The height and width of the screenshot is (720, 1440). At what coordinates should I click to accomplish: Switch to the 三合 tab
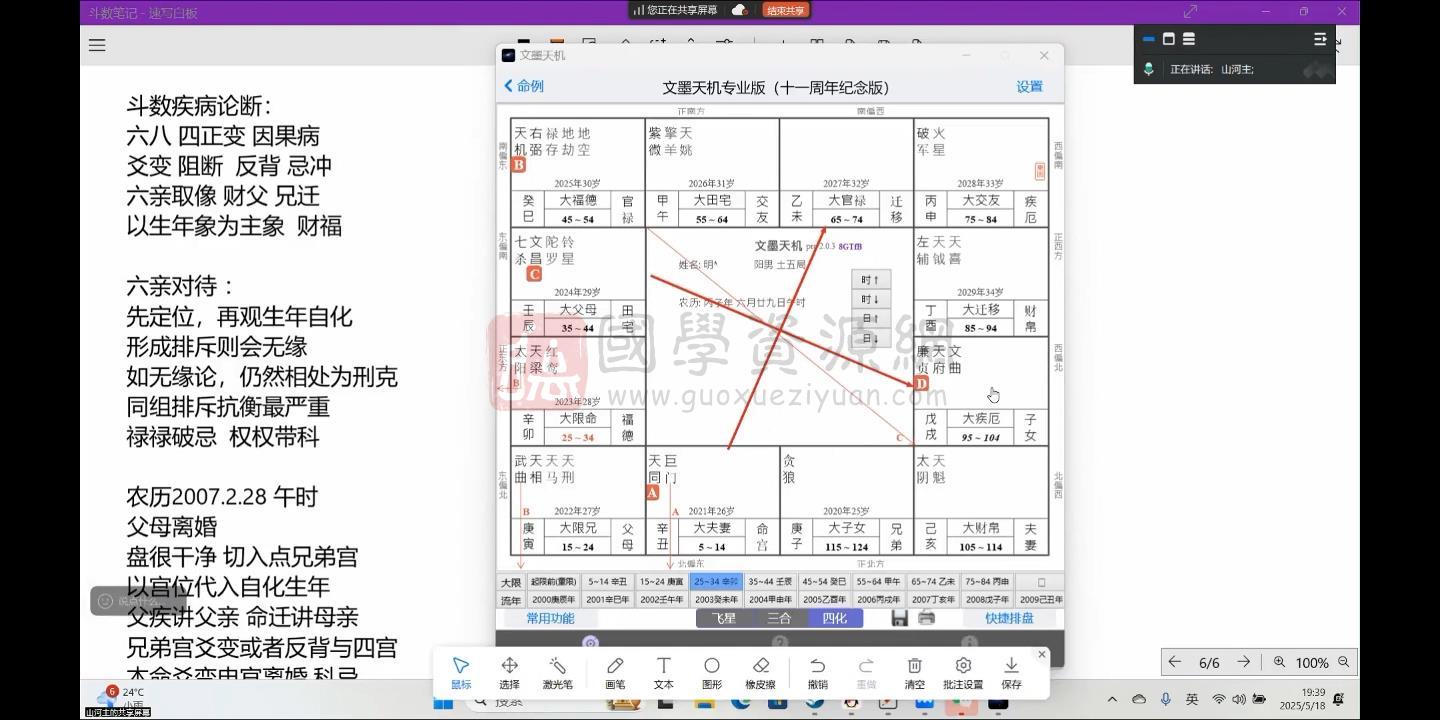point(777,618)
